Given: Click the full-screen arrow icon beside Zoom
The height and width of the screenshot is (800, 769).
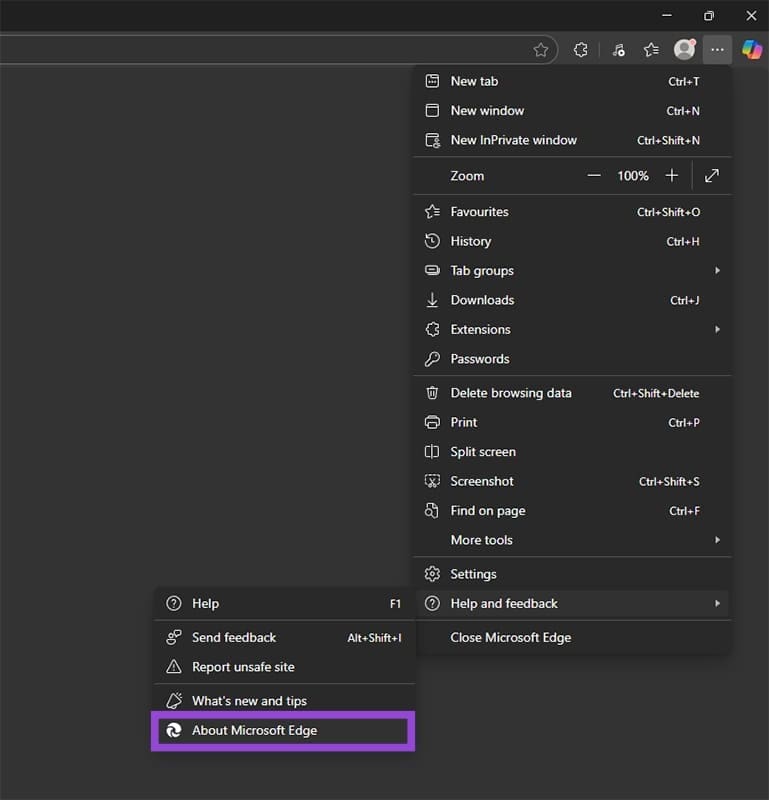Looking at the screenshot, I should point(711,175).
